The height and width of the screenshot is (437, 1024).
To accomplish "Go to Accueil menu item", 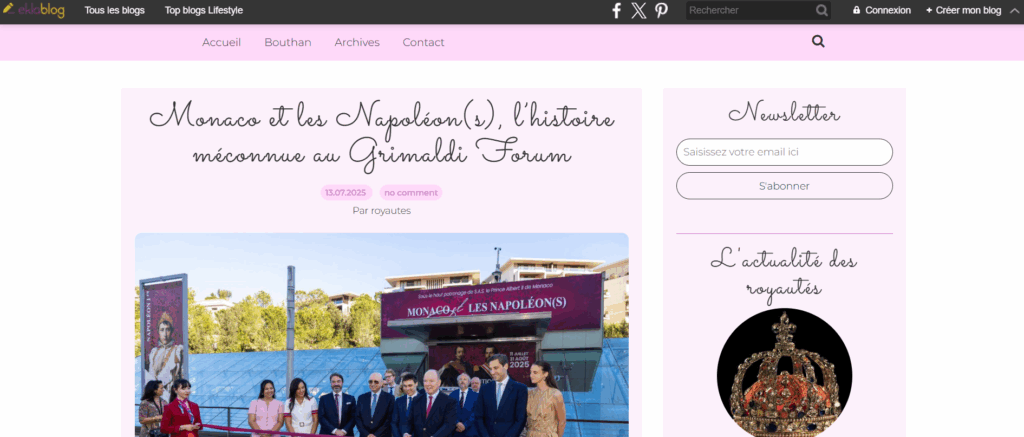I will [x=221, y=42].
